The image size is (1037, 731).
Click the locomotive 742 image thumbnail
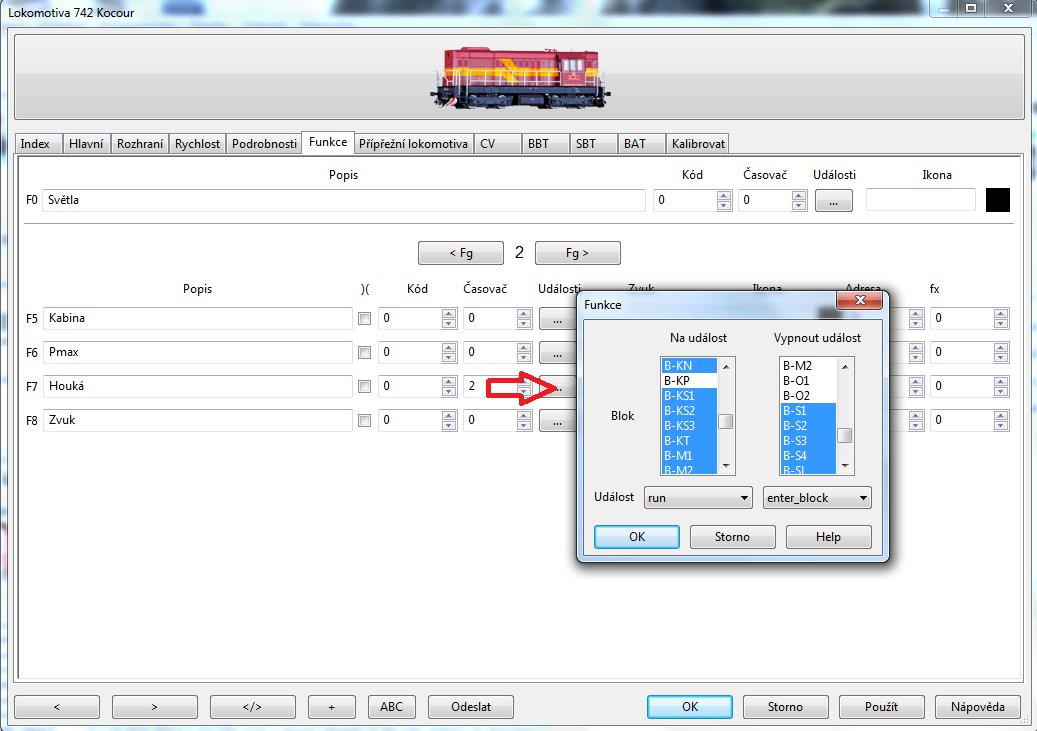[x=519, y=77]
